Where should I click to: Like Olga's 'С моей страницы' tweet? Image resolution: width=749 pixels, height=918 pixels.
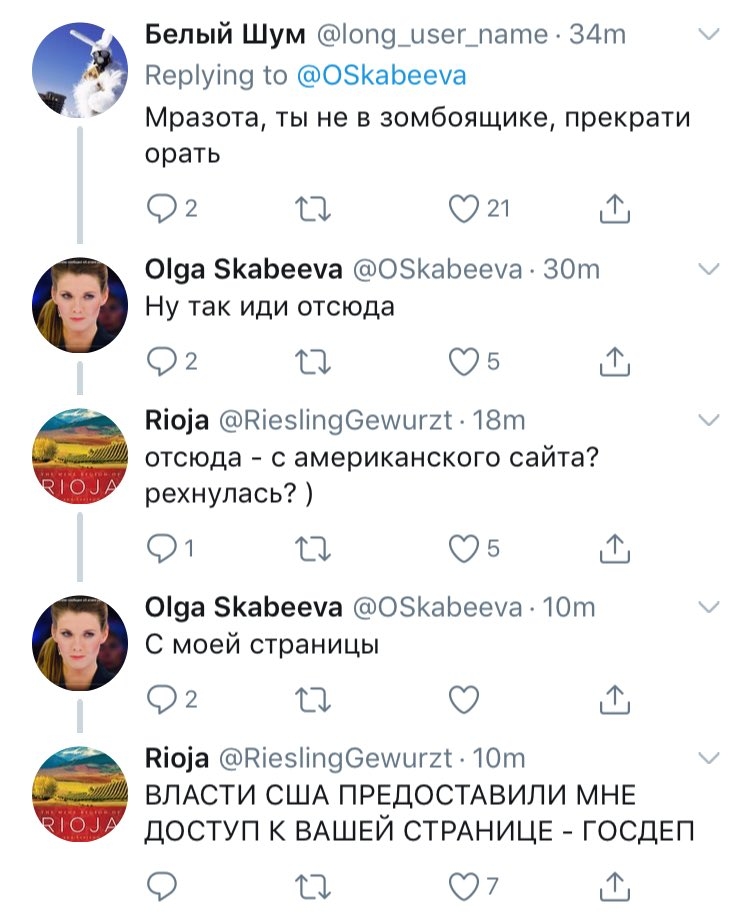(463, 700)
